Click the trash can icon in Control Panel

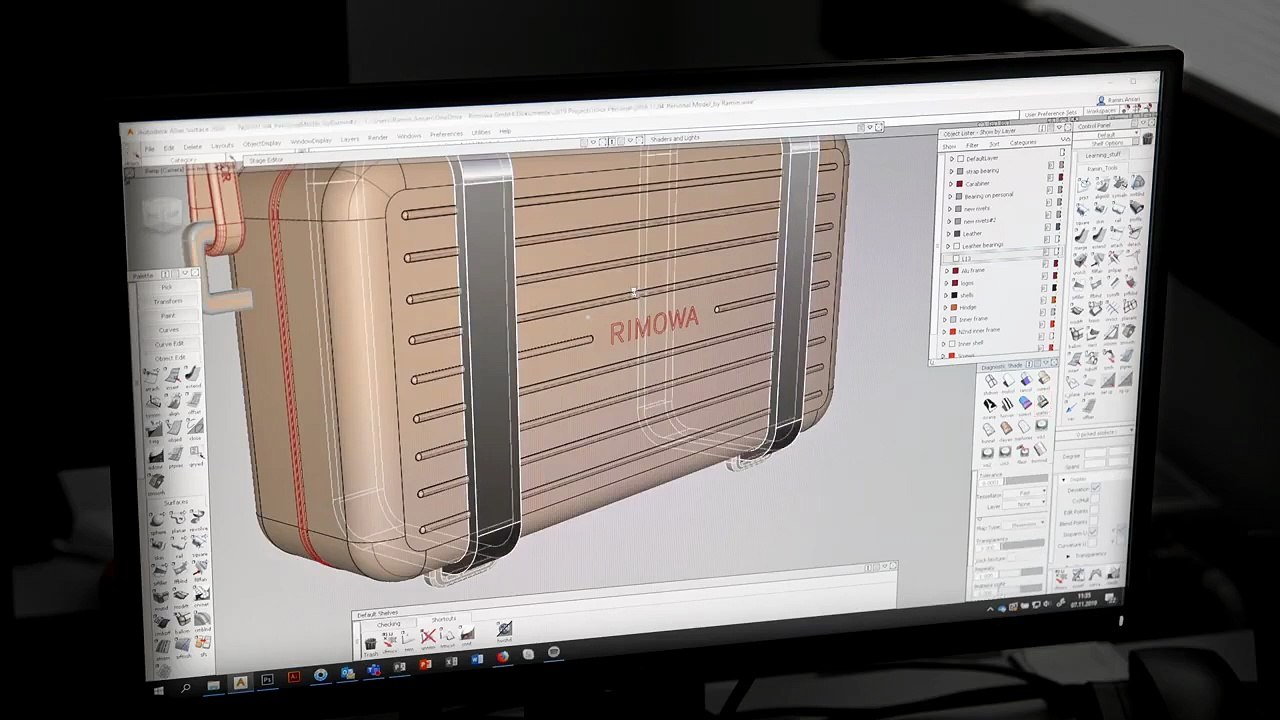1148,138
